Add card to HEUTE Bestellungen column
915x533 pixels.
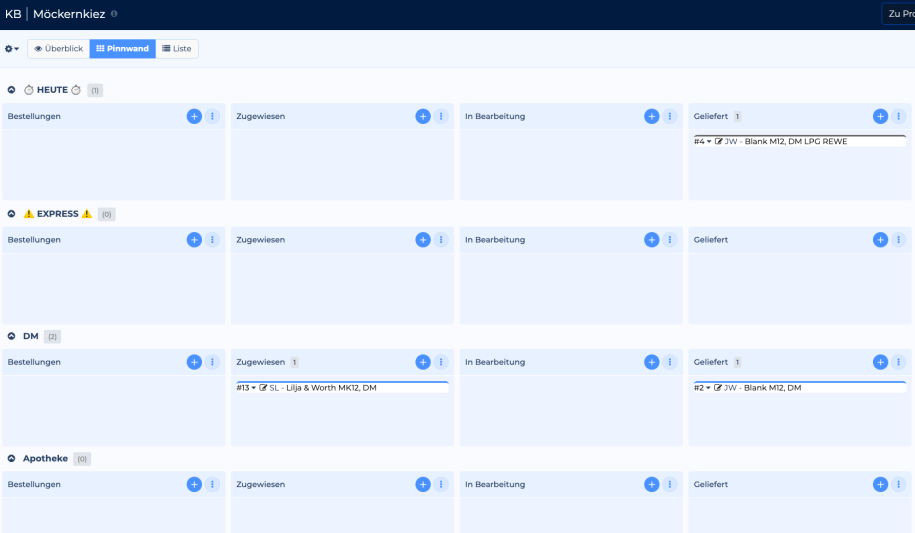[194, 116]
